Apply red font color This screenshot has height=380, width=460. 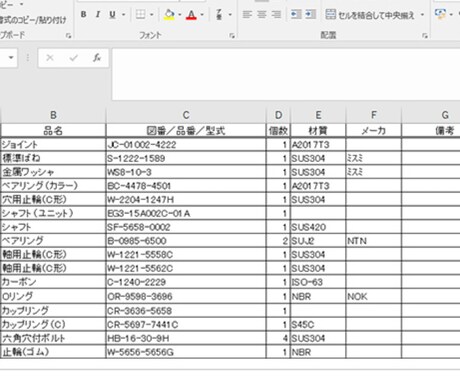click(x=191, y=15)
